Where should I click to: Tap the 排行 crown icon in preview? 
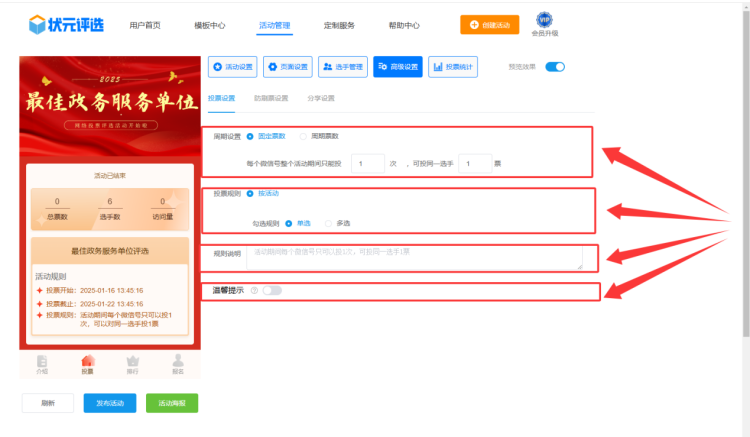click(x=132, y=362)
